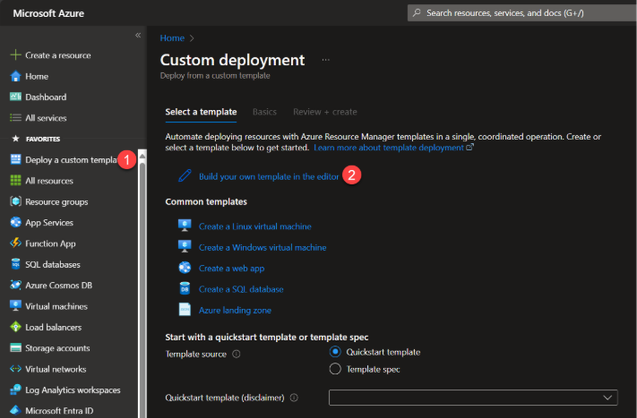
Task: Click the Quickstart template disclaimer info icon
Action: pyautogui.click(x=294, y=398)
